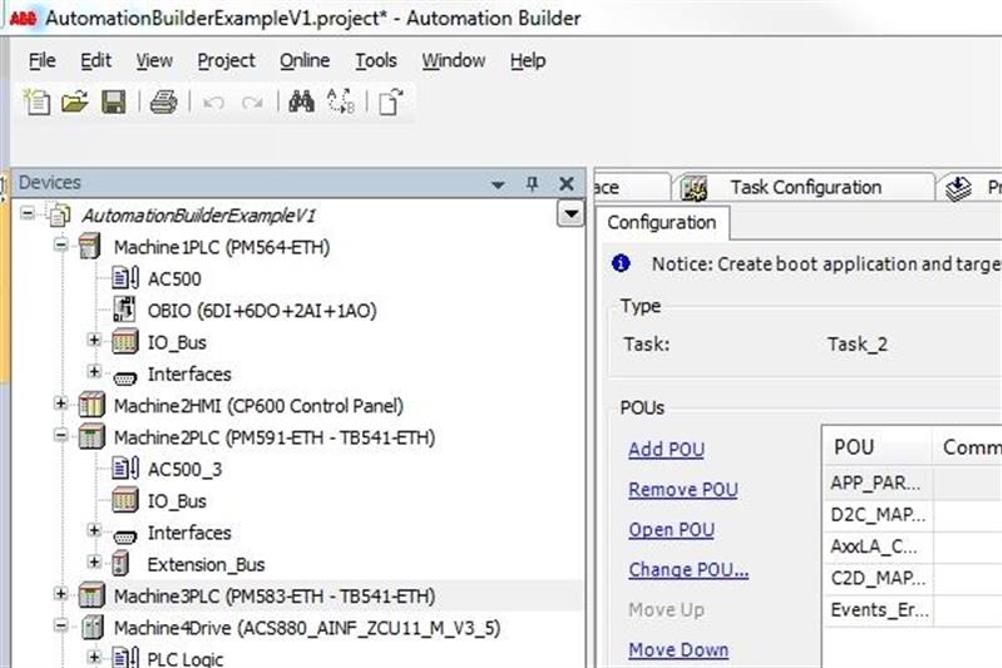The image size is (1002, 668).
Task: Open the Tools menu
Action: [376, 61]
